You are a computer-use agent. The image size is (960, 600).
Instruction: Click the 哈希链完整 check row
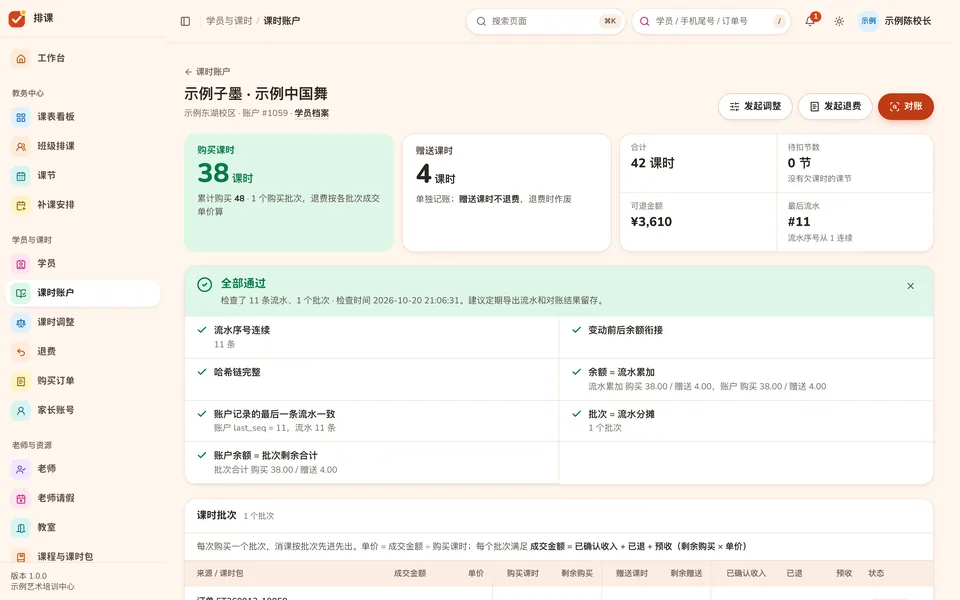point(372,380)
